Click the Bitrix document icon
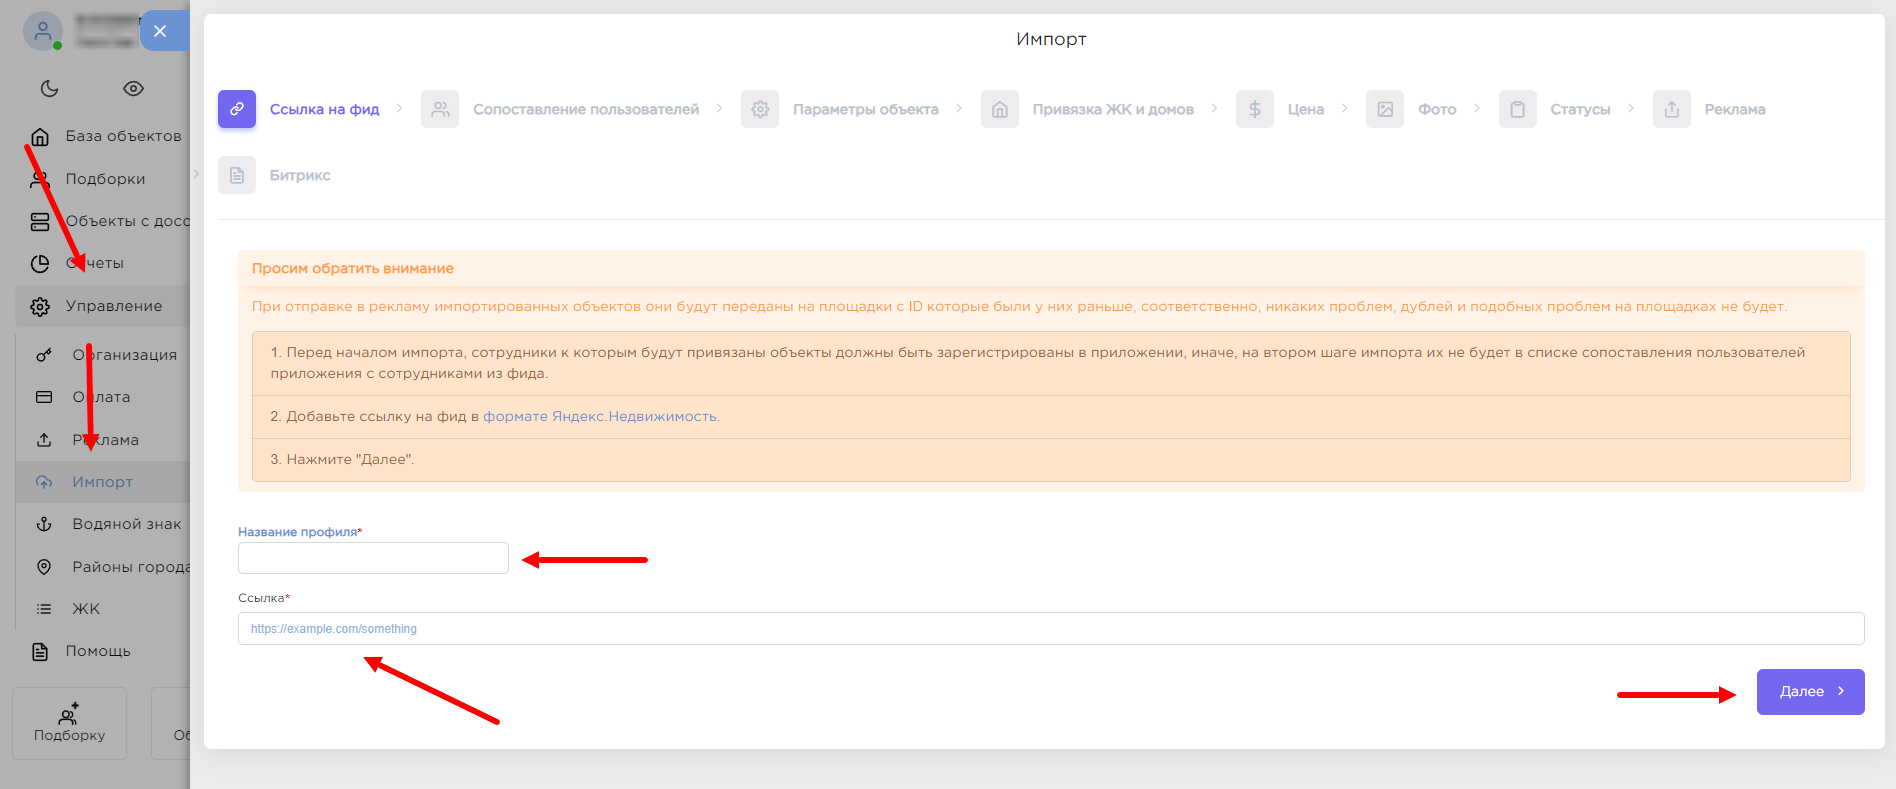The width and height of the screenshot is (1896, 789). [x=237, y=175]
